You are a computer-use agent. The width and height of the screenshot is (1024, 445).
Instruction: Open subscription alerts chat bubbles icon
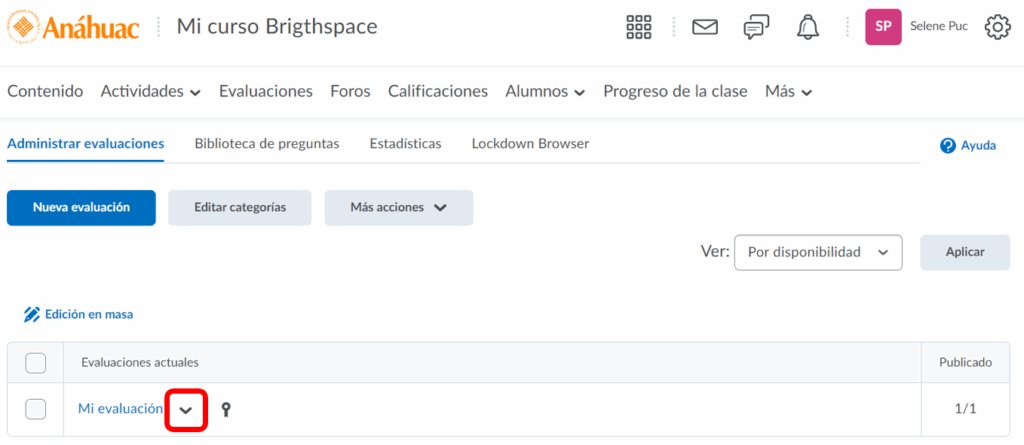coord(756,27)
